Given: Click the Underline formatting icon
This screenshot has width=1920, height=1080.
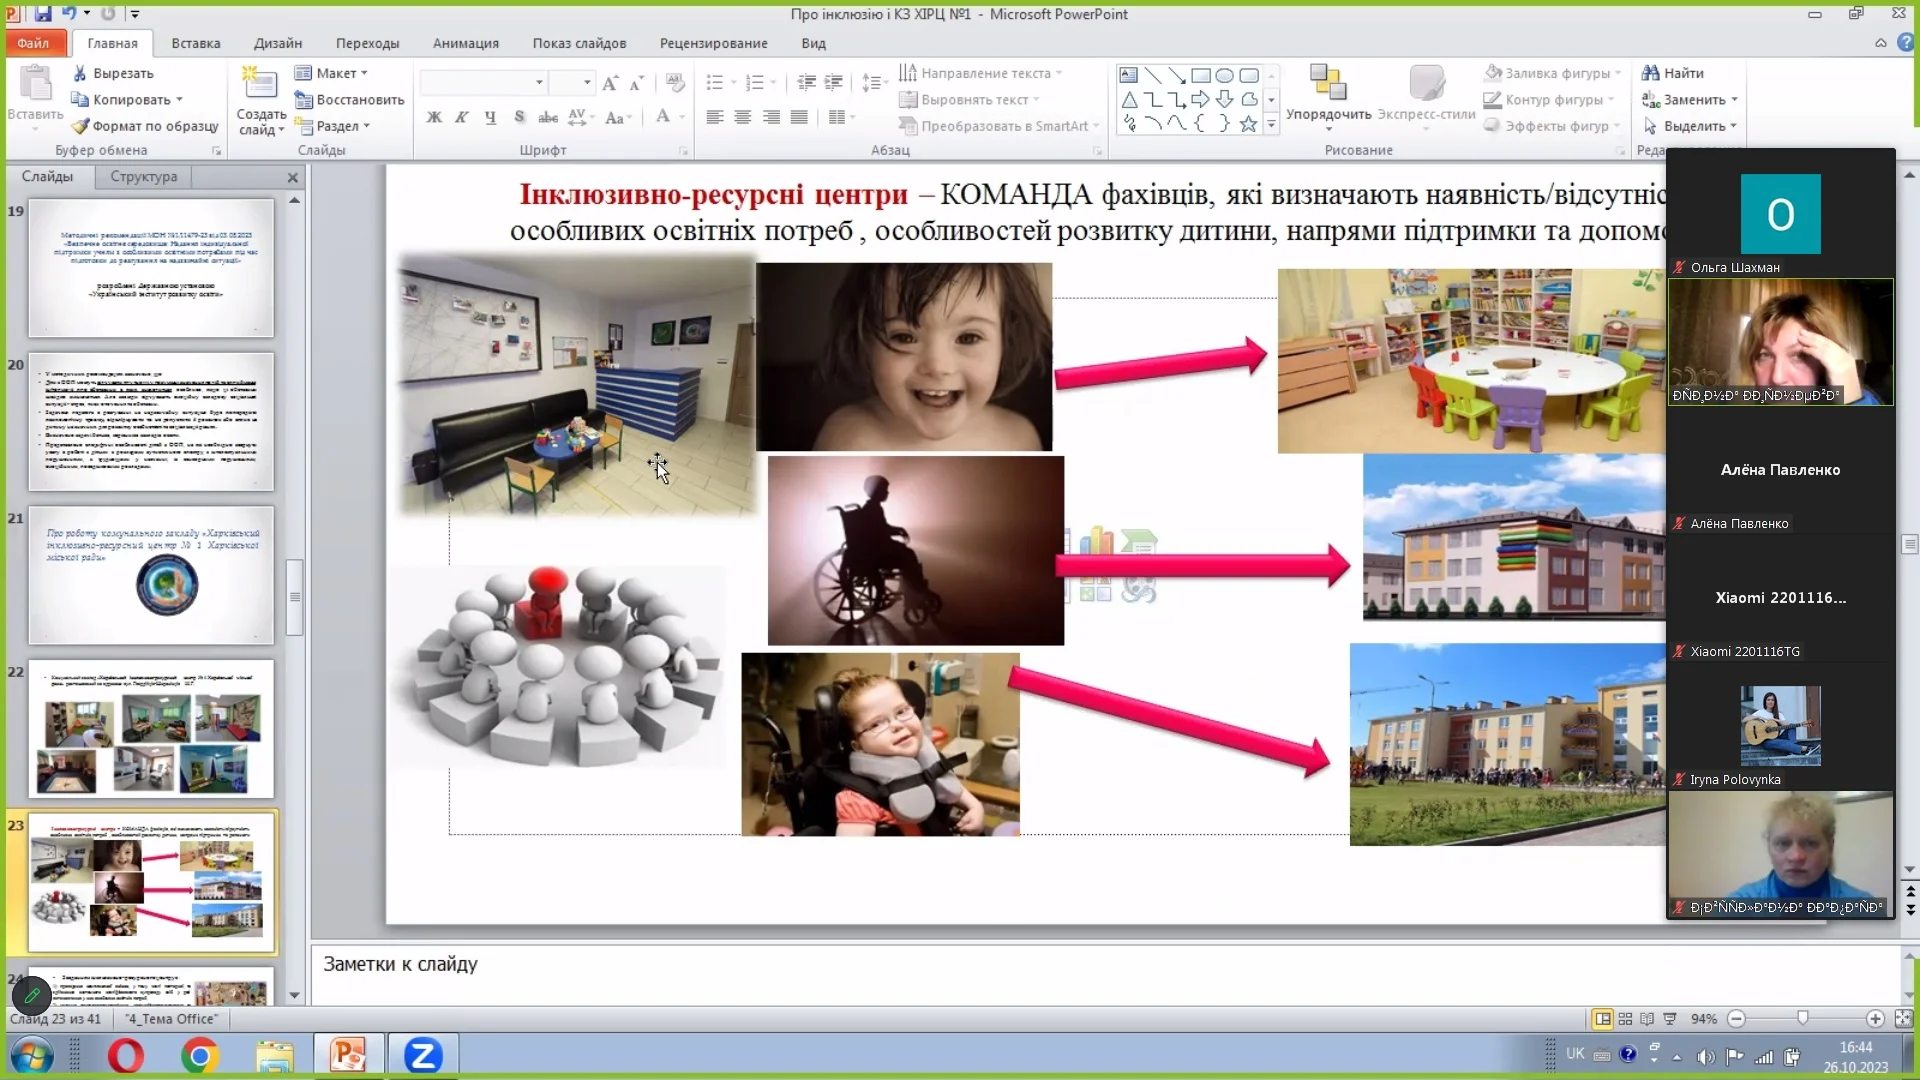Looking at the screenshot, I should [490, 118].
